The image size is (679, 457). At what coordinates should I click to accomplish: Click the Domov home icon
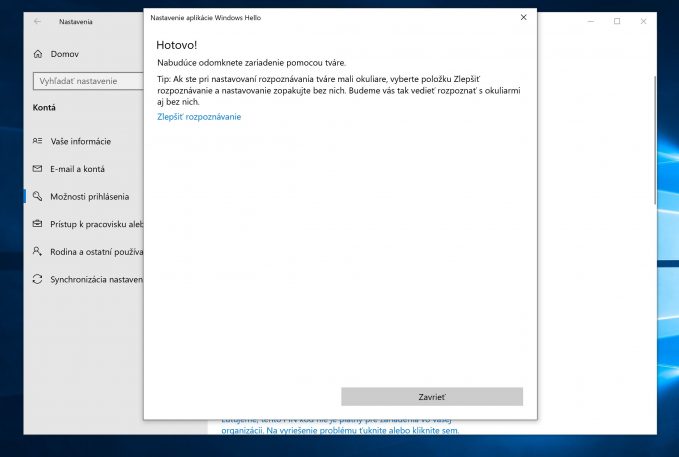click(x=38, y=54)
